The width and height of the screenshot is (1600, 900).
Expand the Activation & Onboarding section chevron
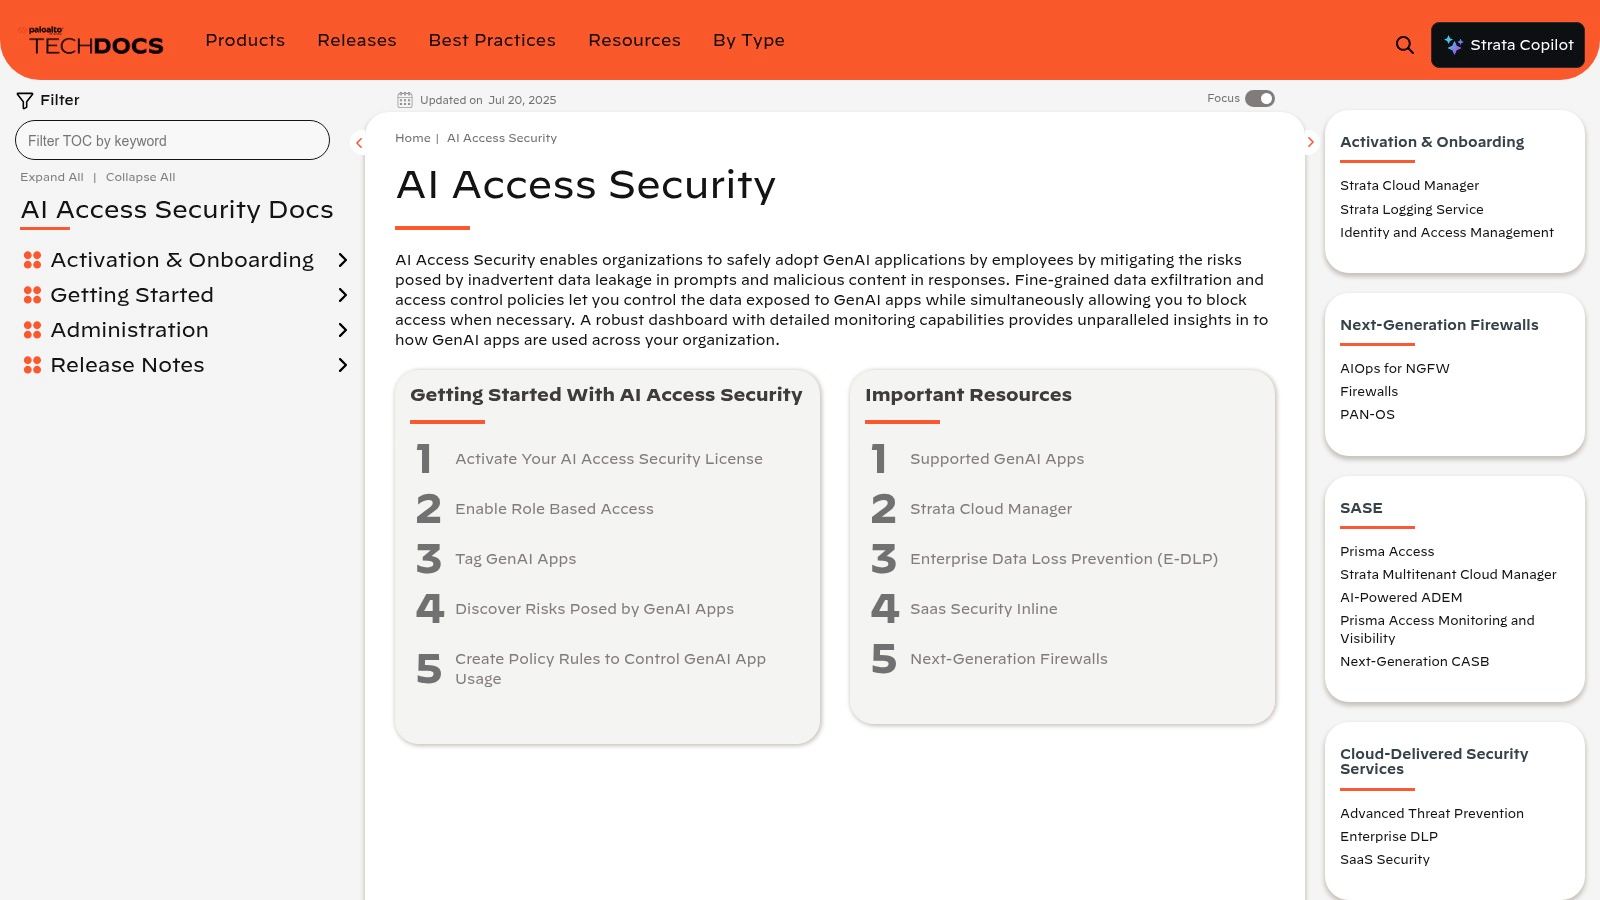[x=343, y=259]
